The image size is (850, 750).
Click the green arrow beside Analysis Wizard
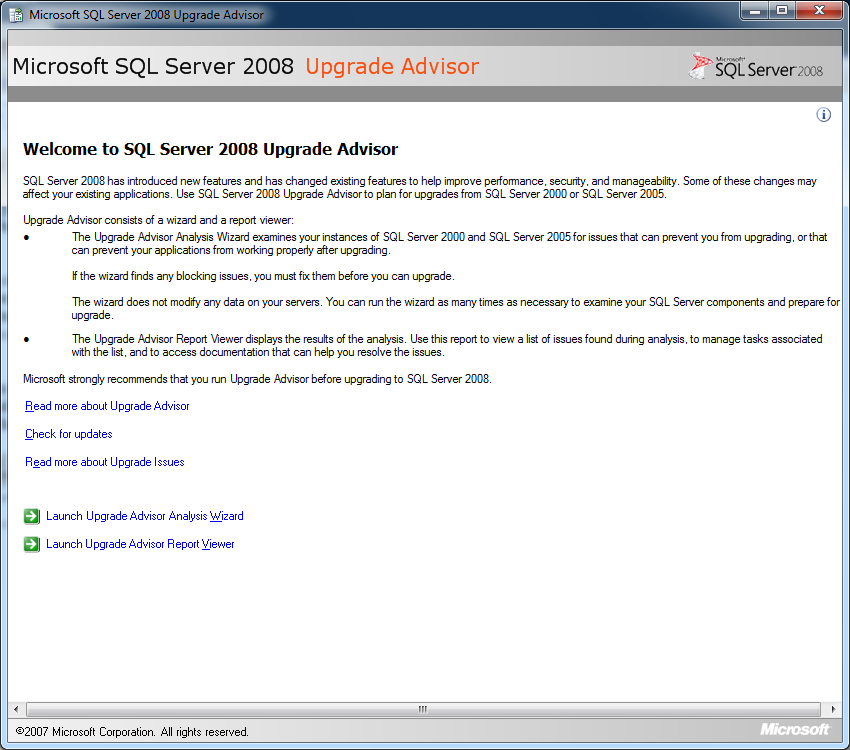[x=31, y=516]
